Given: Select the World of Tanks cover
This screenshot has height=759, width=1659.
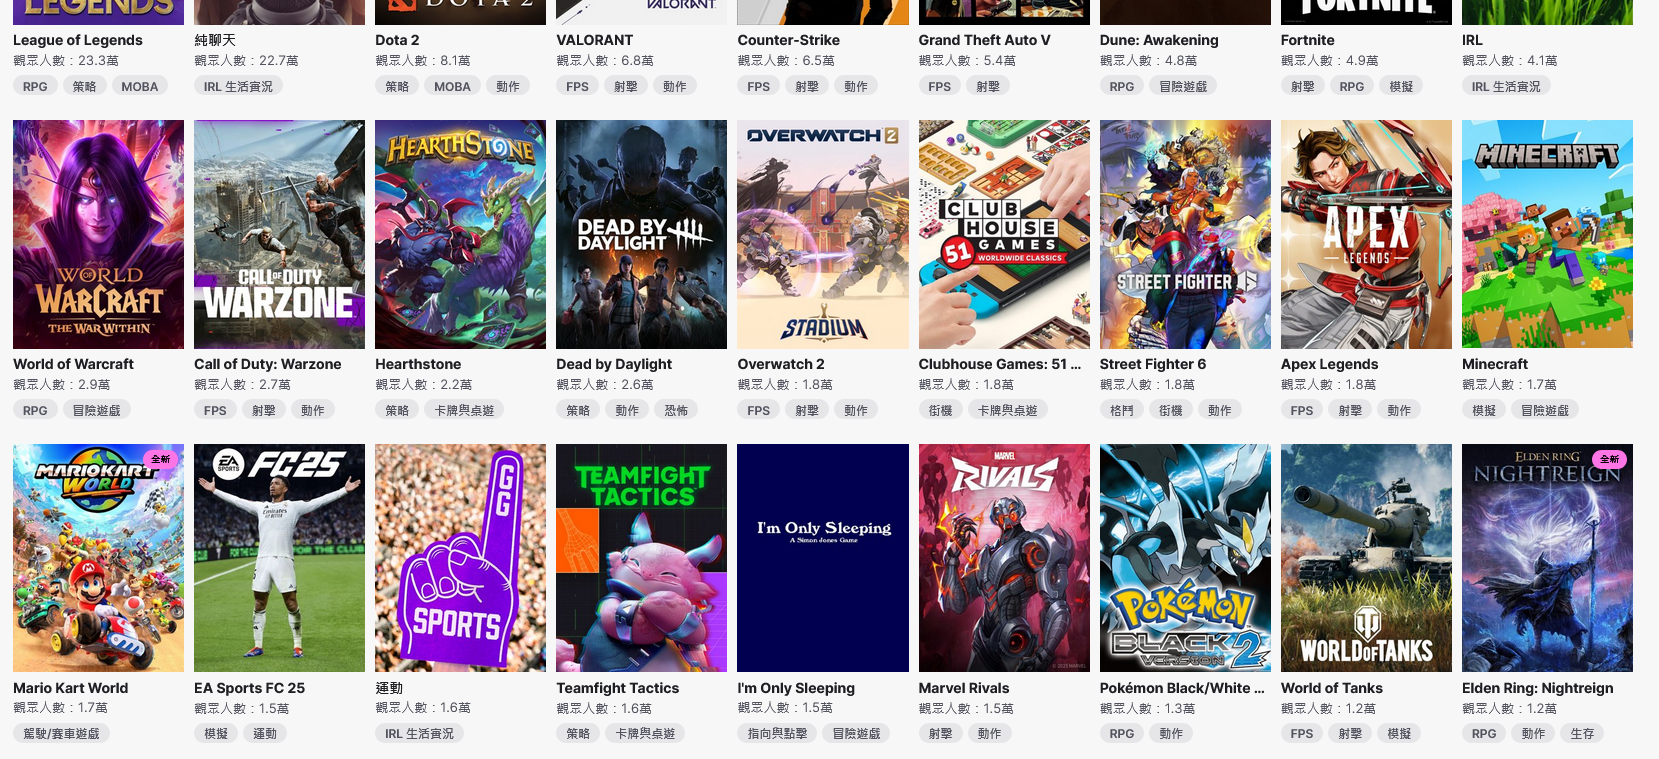Looking at the screenshot, I should coord(1366,558).
